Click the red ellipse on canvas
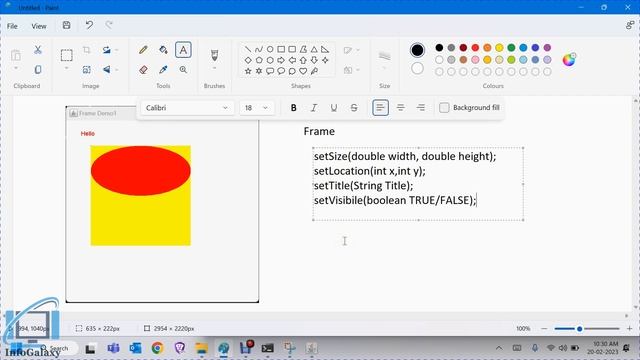The height and width of the screenshot is (360, 640). [140, 171]
